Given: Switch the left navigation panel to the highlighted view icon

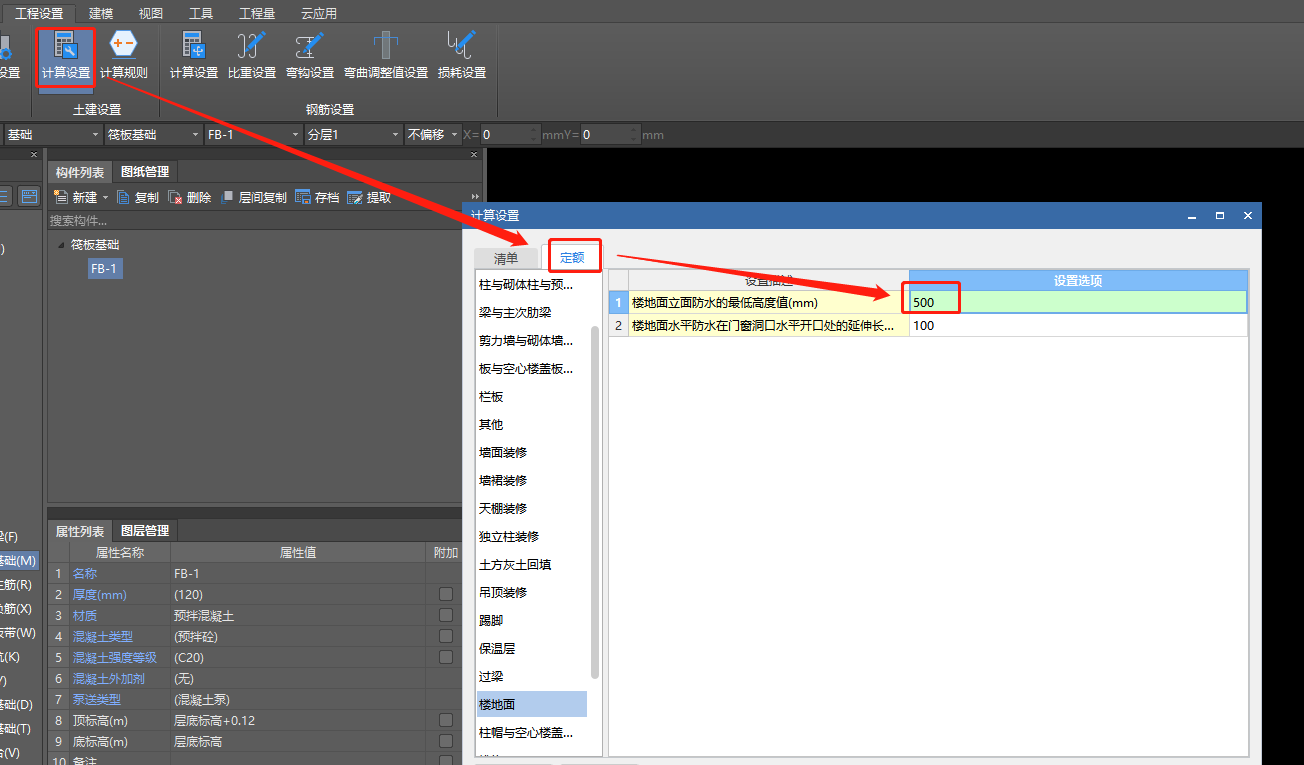Looking at the screenshot, I should pos(29,197).
